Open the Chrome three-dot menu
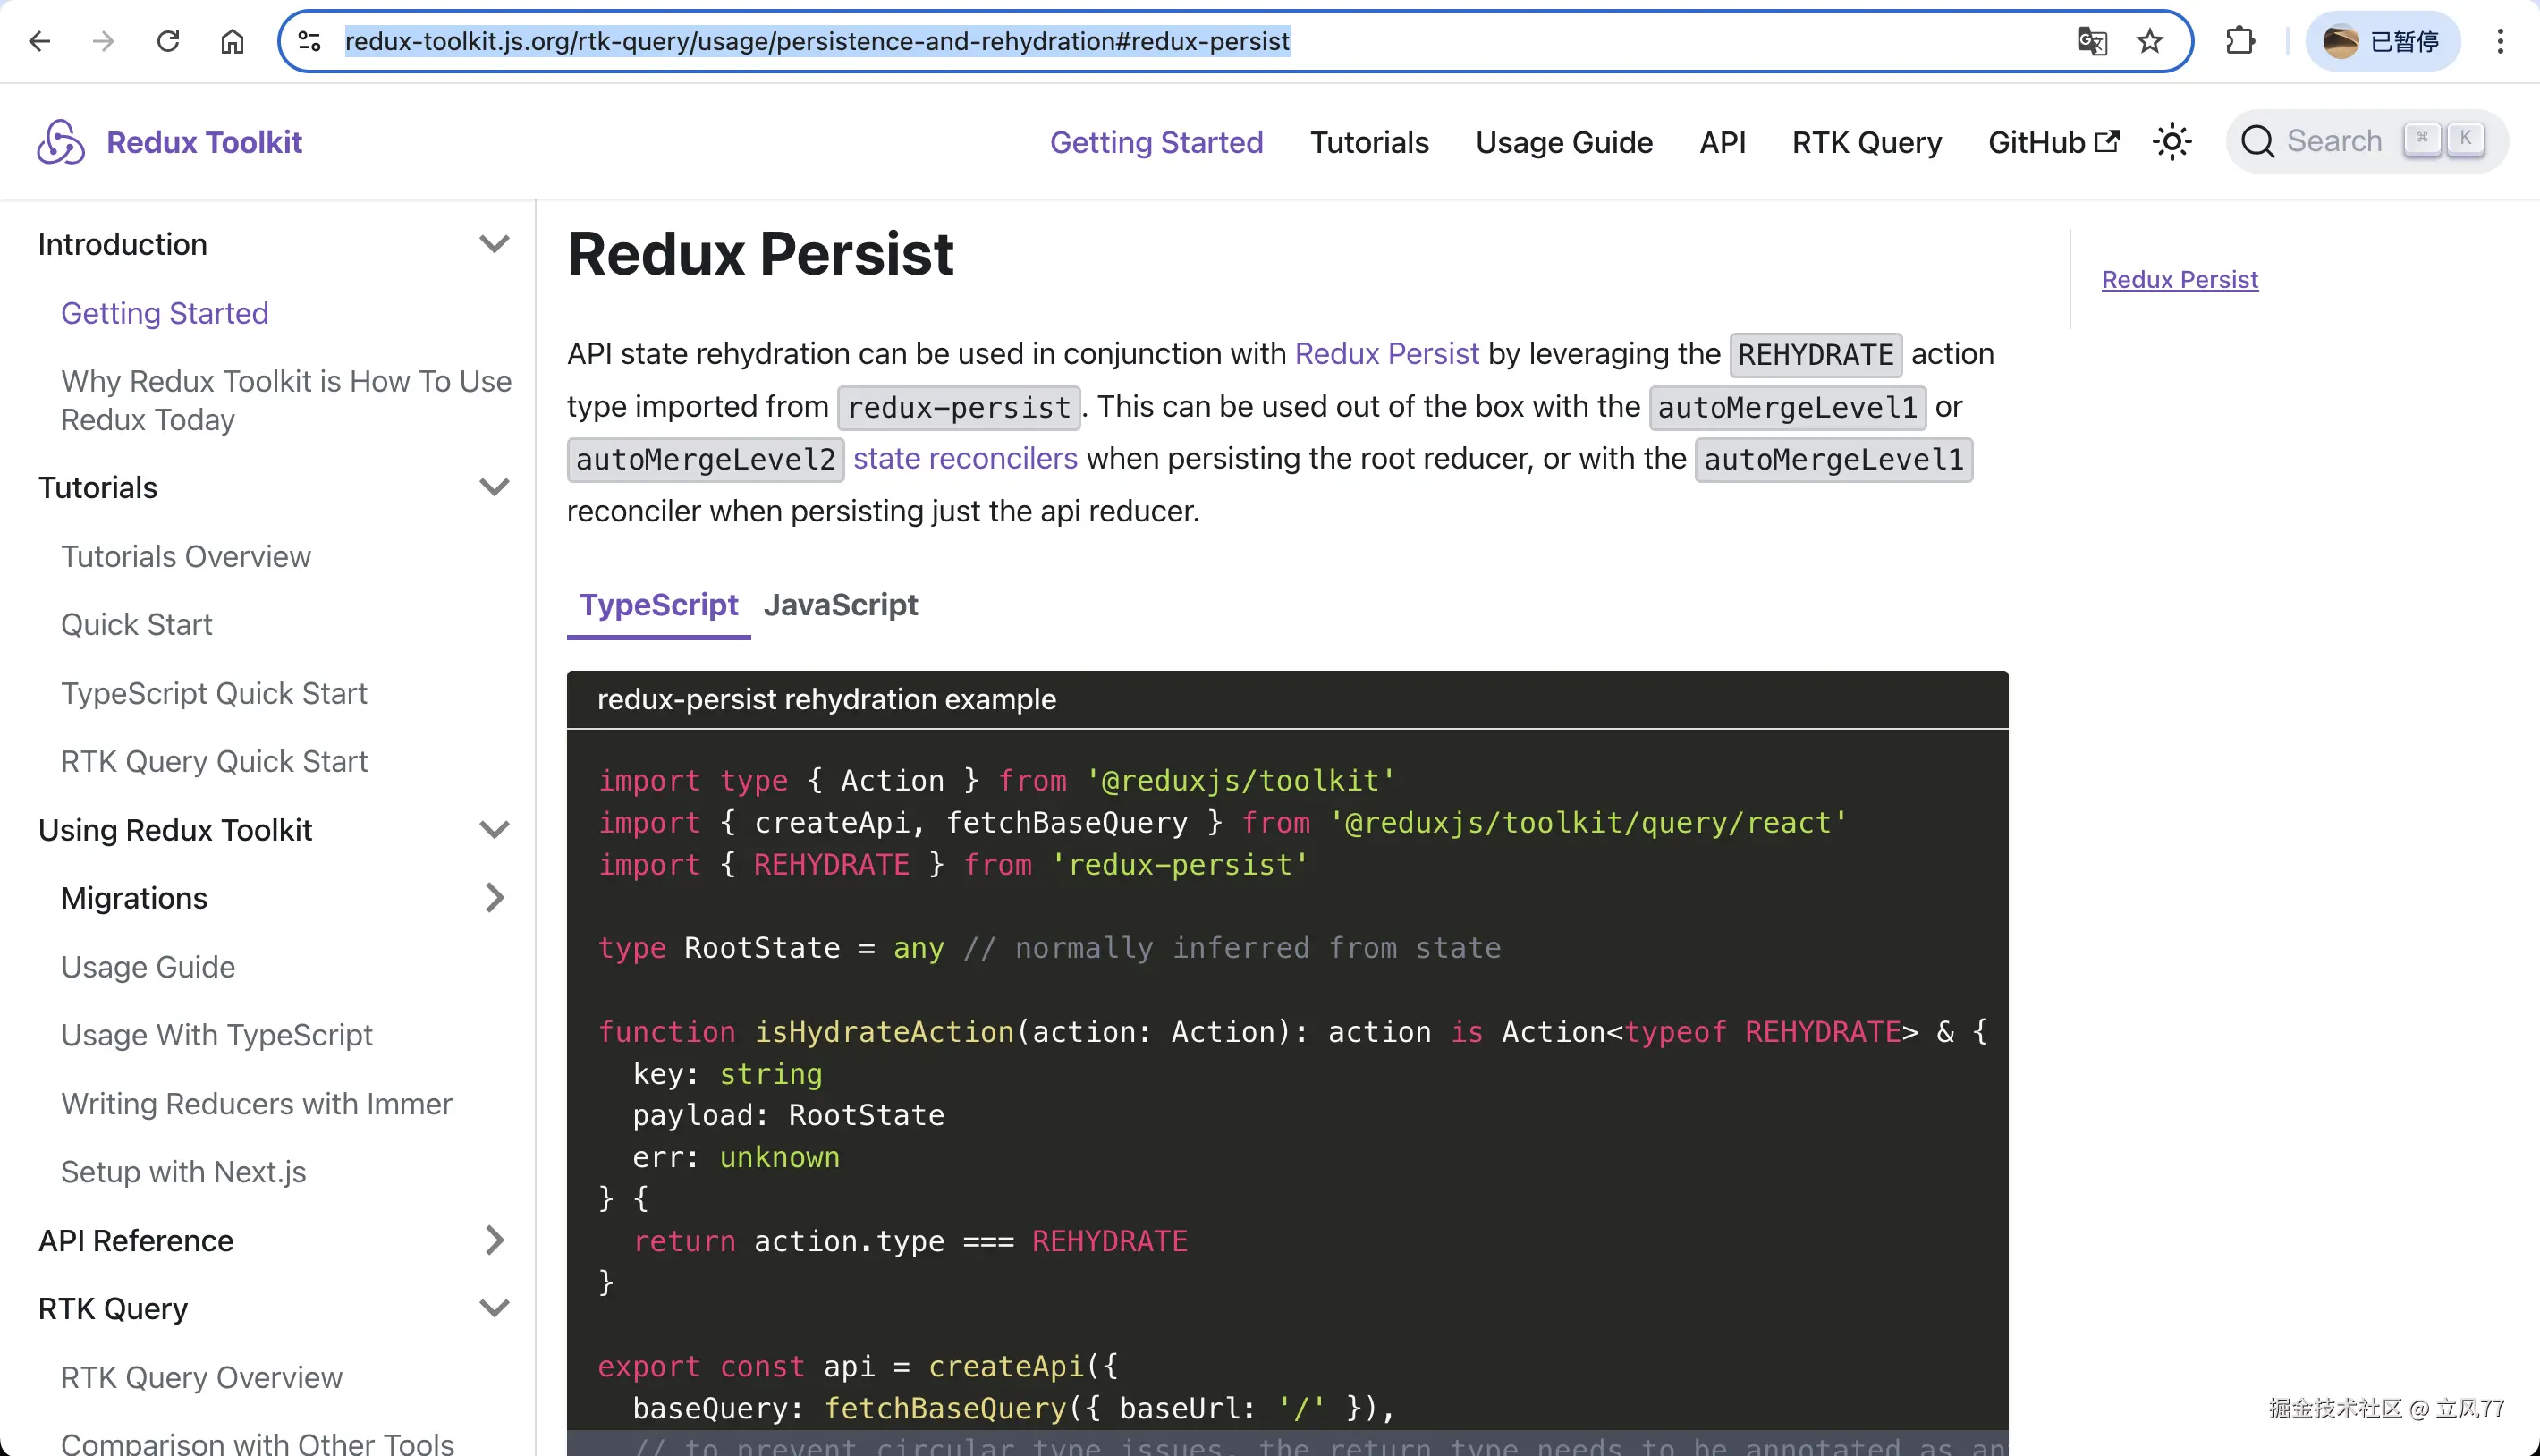Viewport: 2540px width, 1456px height. 2500,41
